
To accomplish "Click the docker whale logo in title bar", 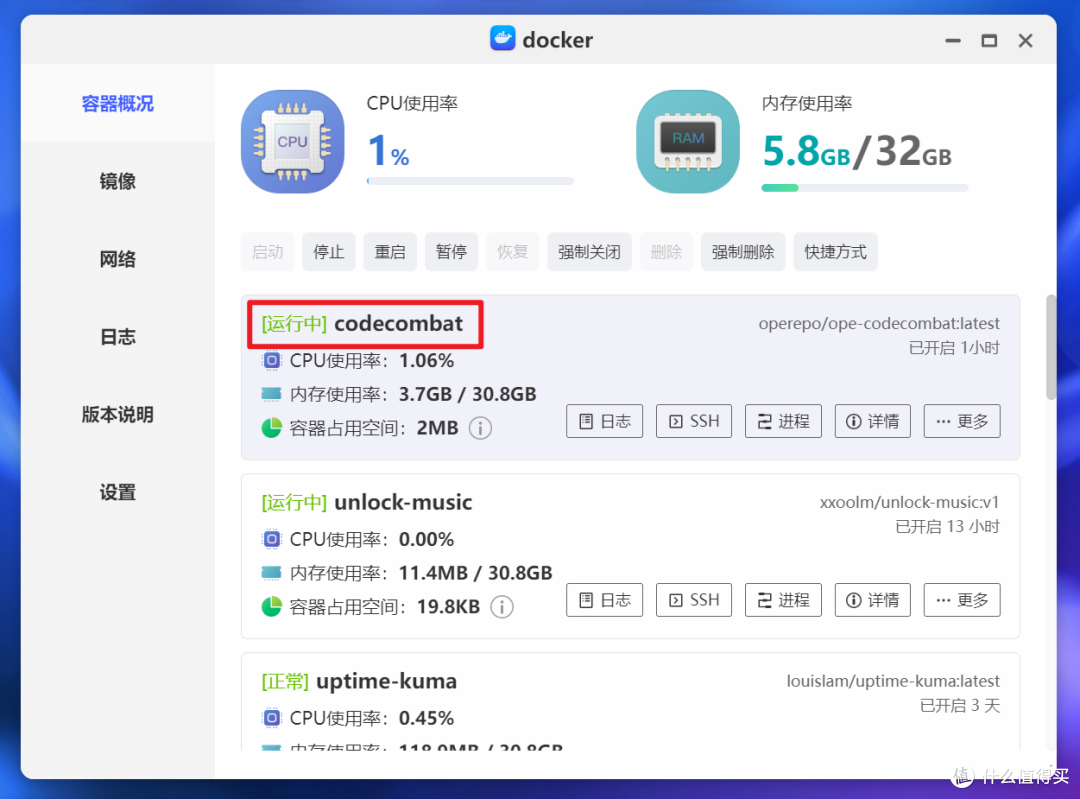I will [502, 39].
